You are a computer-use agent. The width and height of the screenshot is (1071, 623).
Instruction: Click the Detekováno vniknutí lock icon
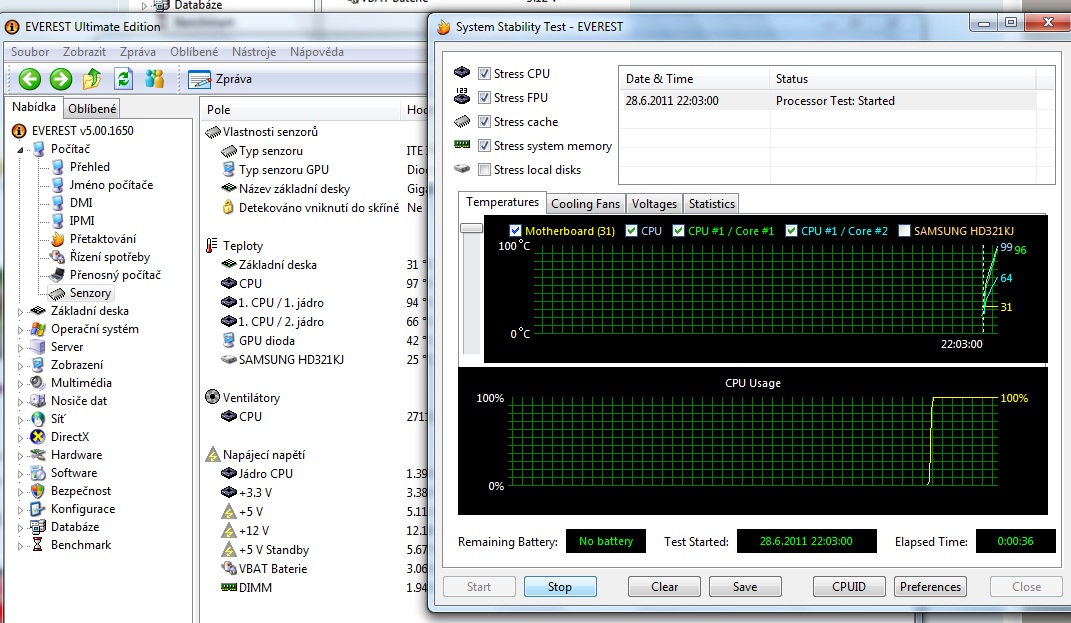click(228, 207)
